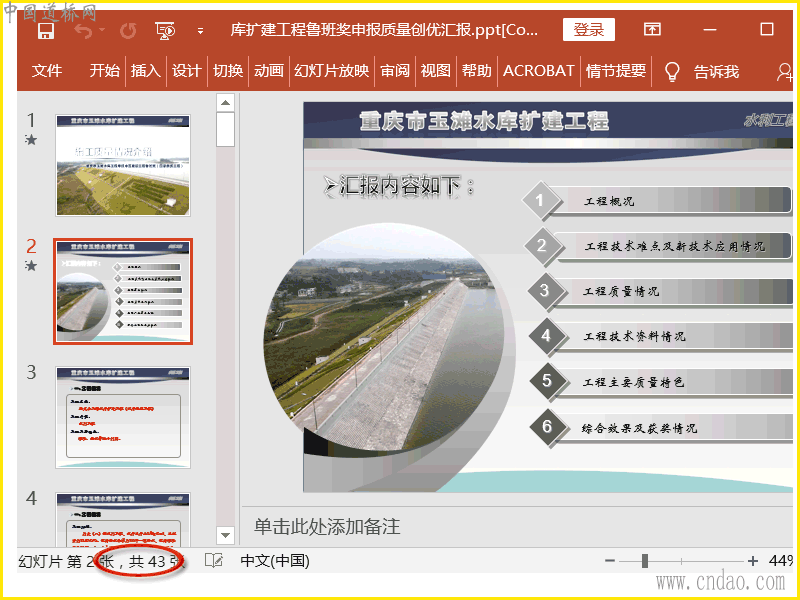The image size is (800, 600).
Task: Click the notes area 单击此处添加备注
Action: coord(327,527)
